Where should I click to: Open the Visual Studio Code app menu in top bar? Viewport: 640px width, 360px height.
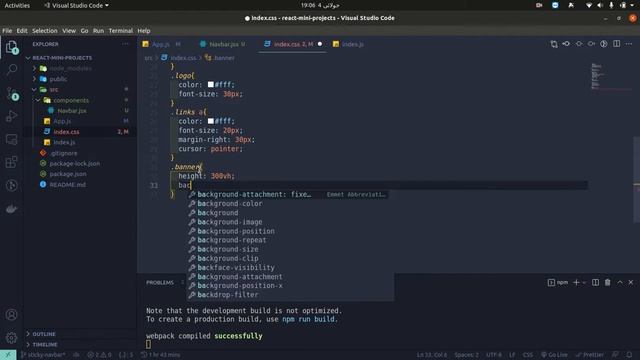click(x=76, y=5)
